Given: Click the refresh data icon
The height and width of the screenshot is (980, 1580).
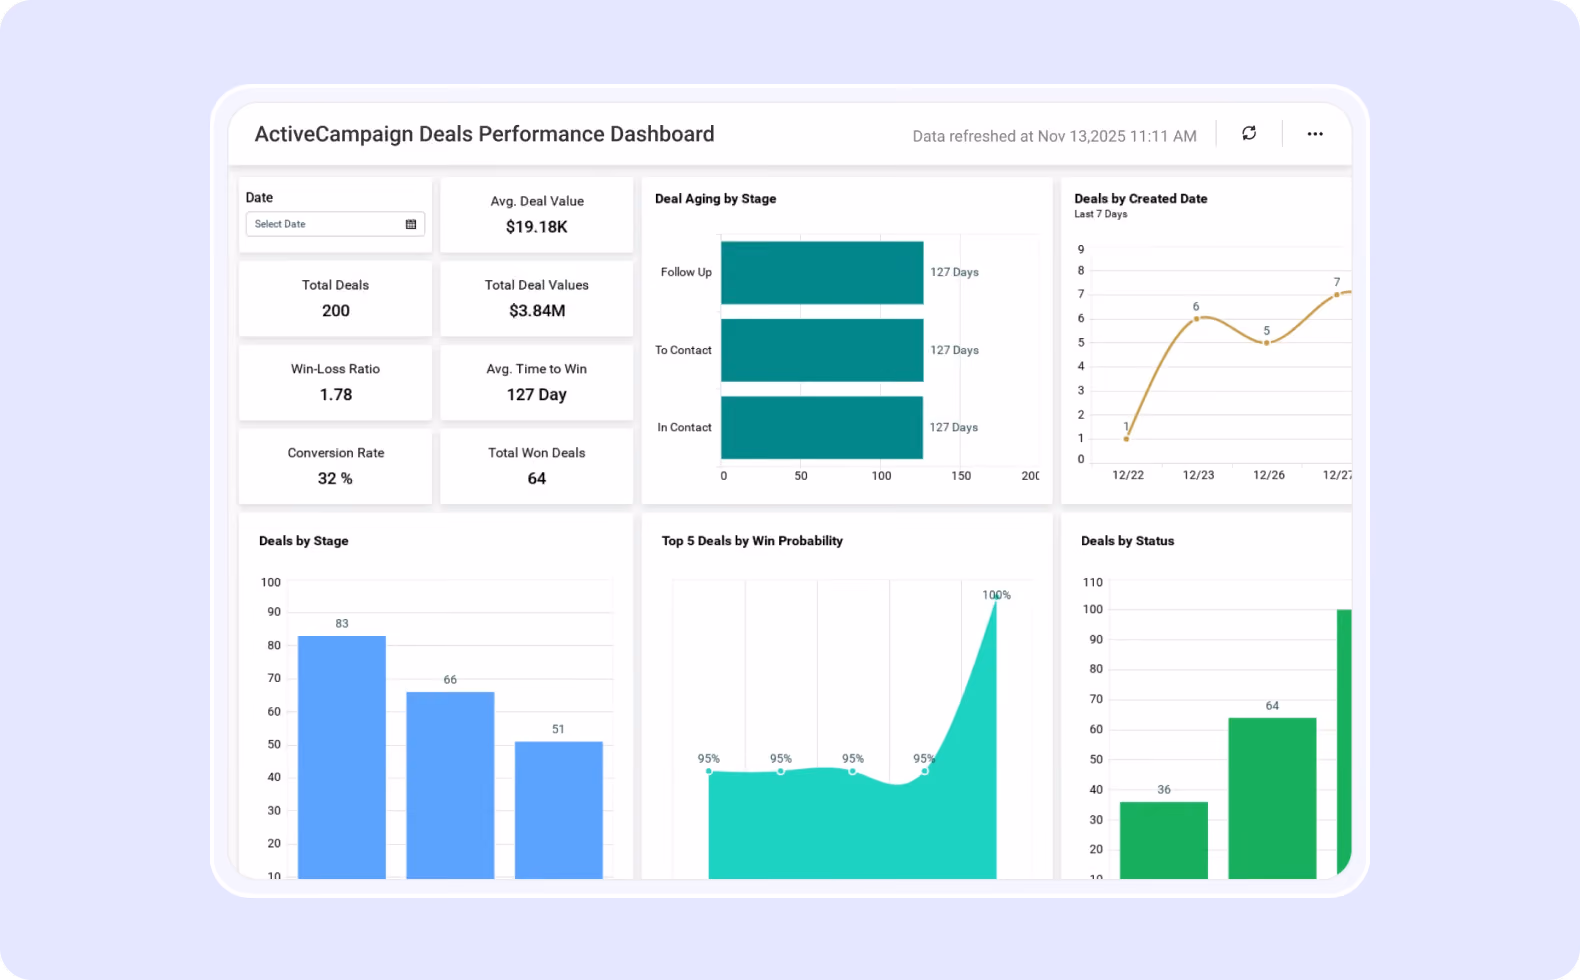Looking at the screenshot, I should pos(1249,133).
